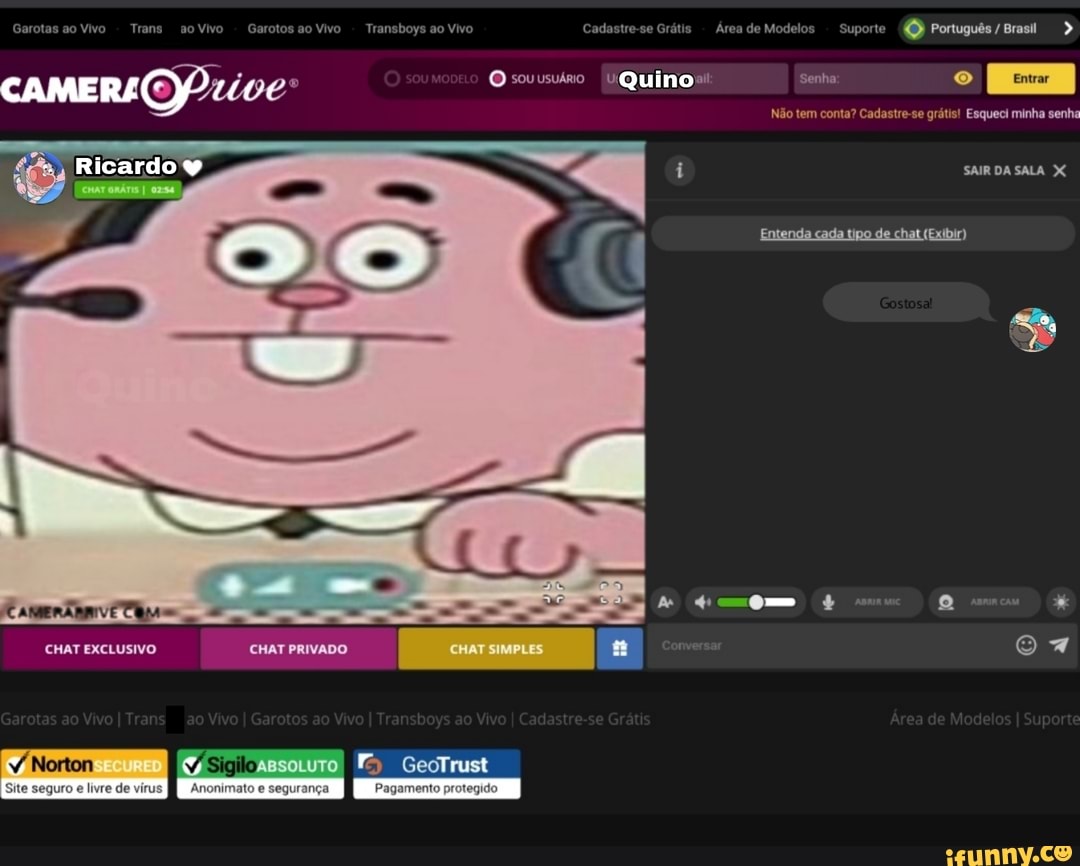Send message with paper plane icon
1080x866 pixels.
pos(1059,645)
